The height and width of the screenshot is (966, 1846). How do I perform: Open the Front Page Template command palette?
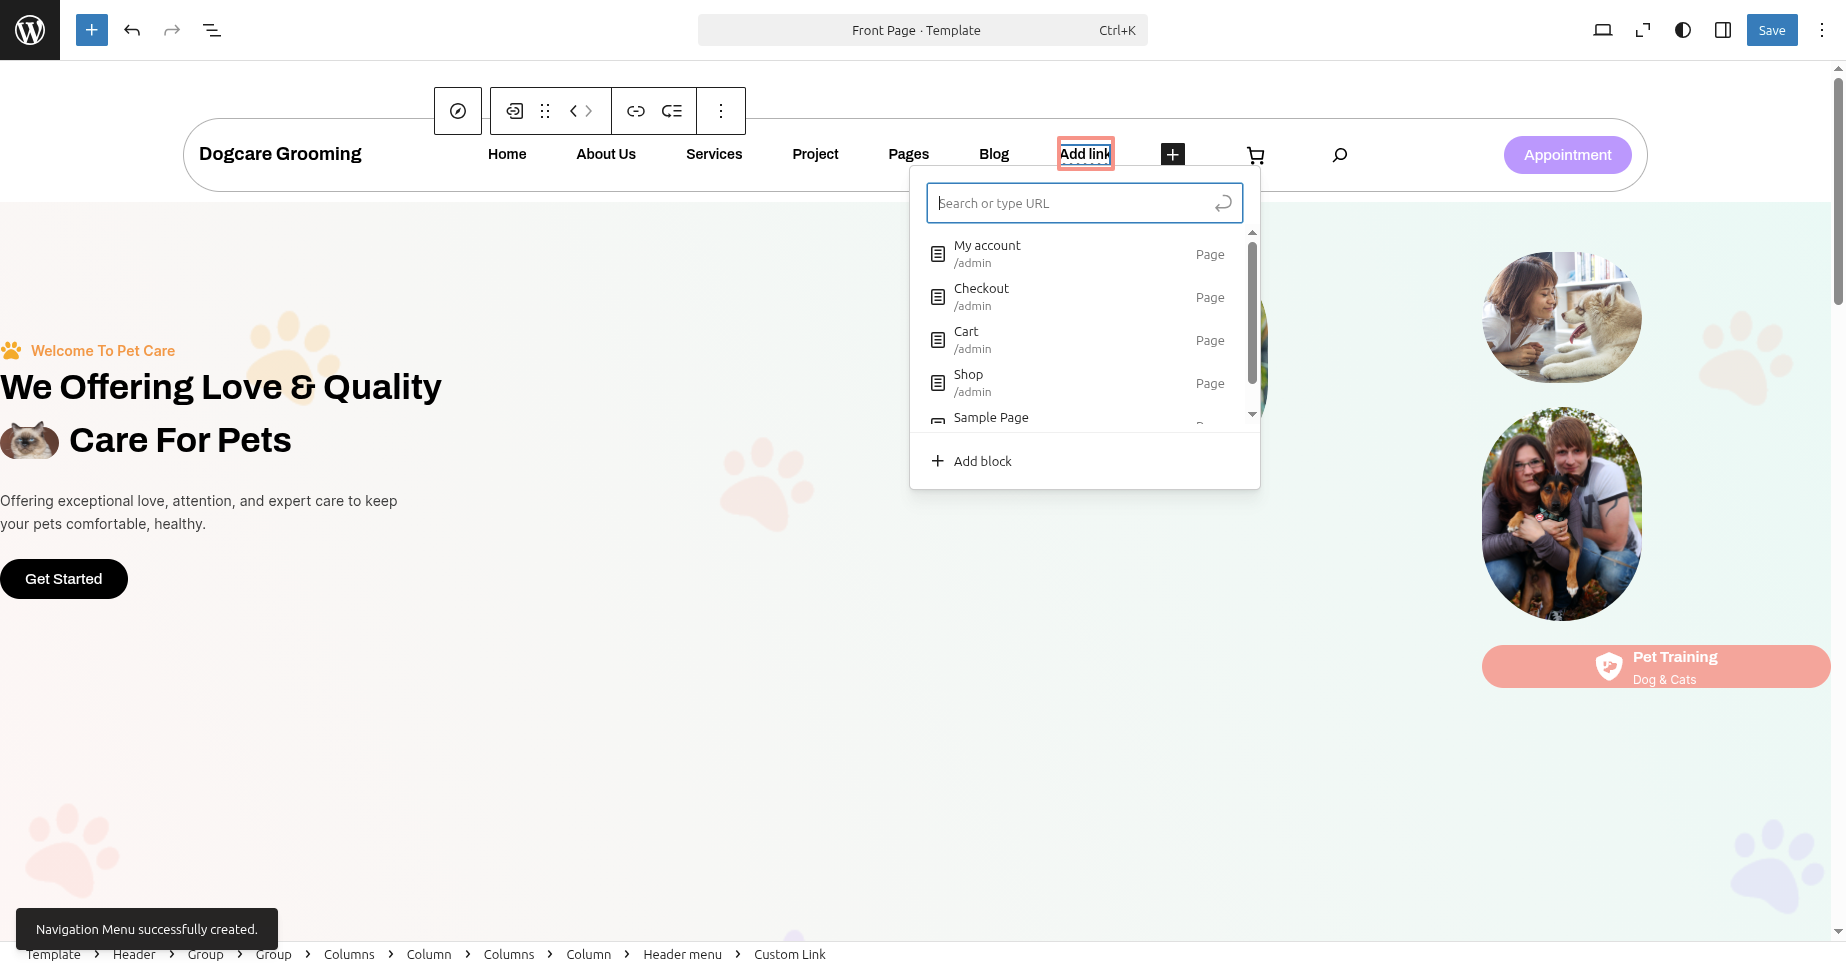click(922, 30)
